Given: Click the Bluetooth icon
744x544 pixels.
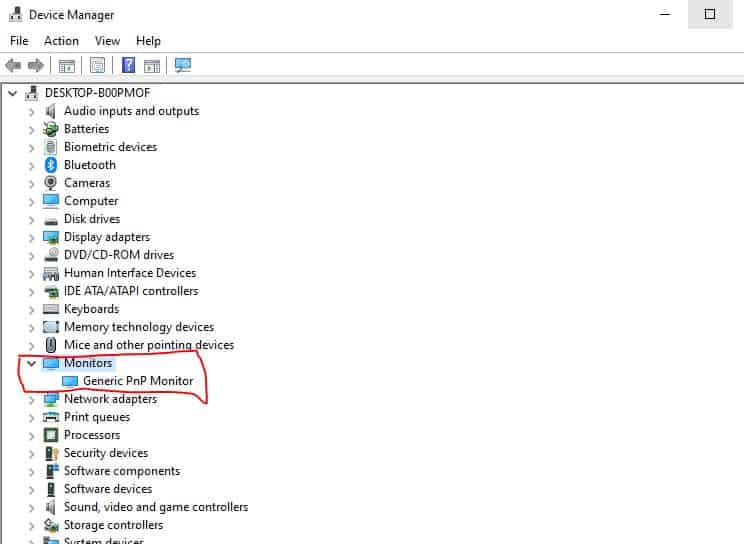Looking at the screenshot, I should click(x=51, y=165).
